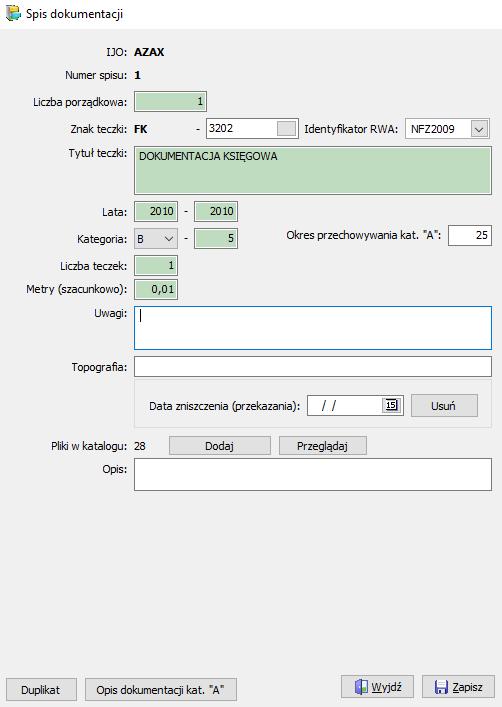Image resolution: width=502 pixels, height=707 pixels.
Task: Click the Liczba teczek field
Action: pyautogui.click(x=156, y=265)
